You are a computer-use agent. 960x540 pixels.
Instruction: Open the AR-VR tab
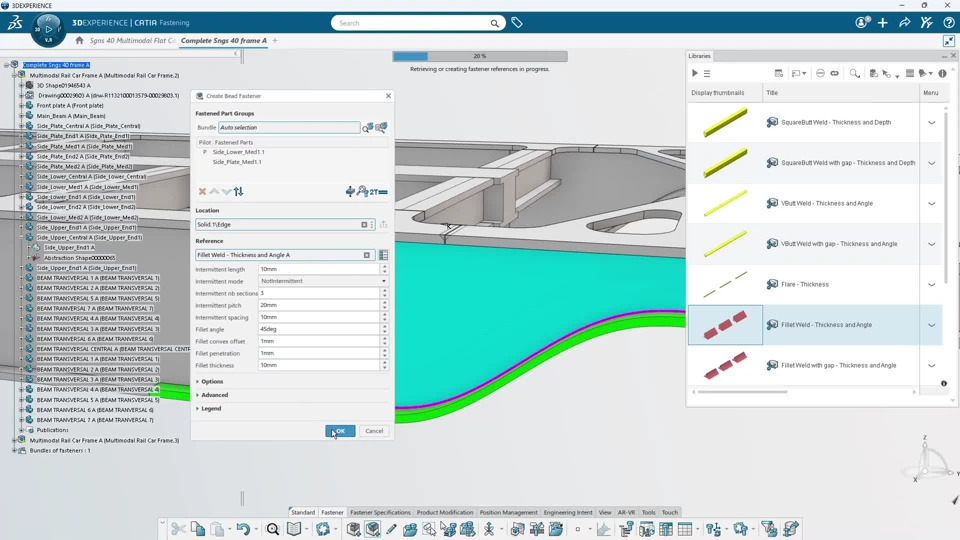point(626,512)
